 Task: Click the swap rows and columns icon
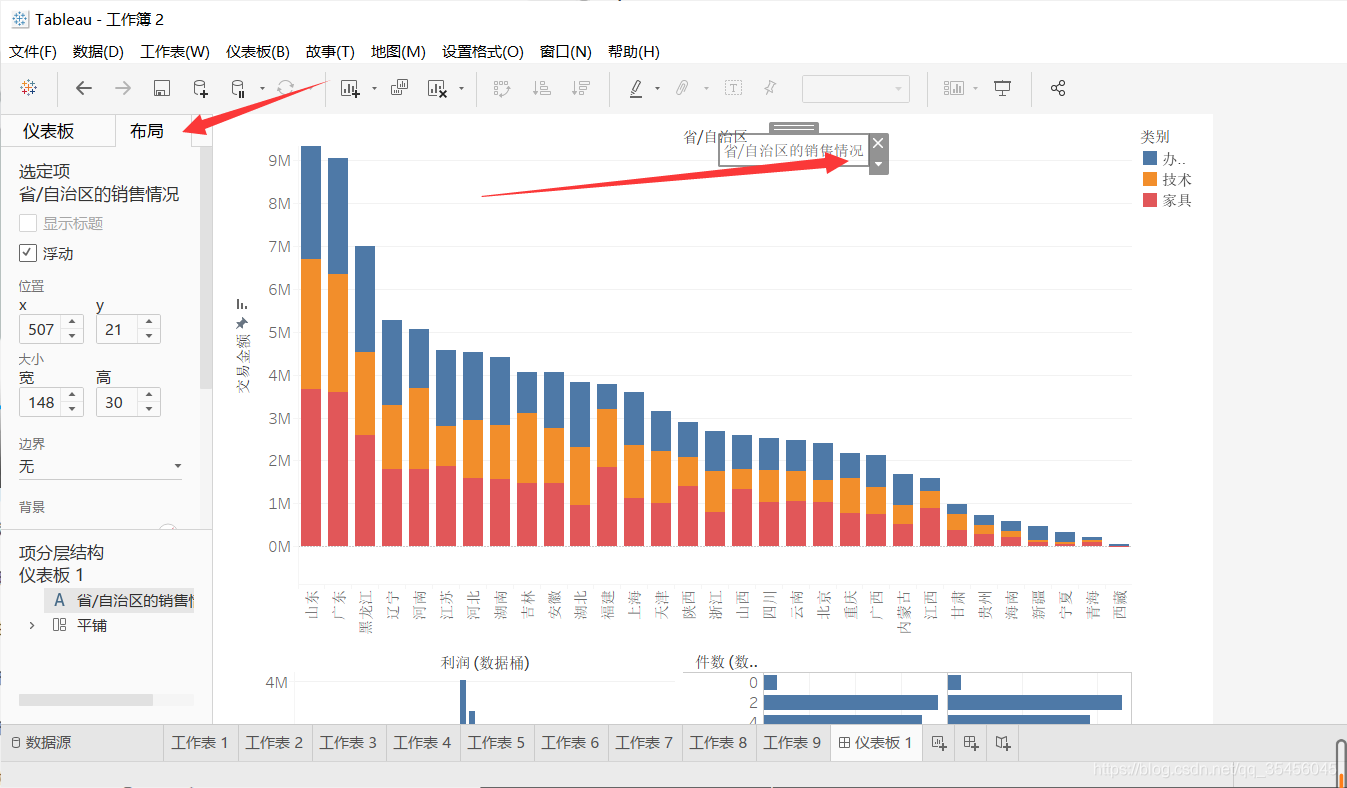click(502, 88)
